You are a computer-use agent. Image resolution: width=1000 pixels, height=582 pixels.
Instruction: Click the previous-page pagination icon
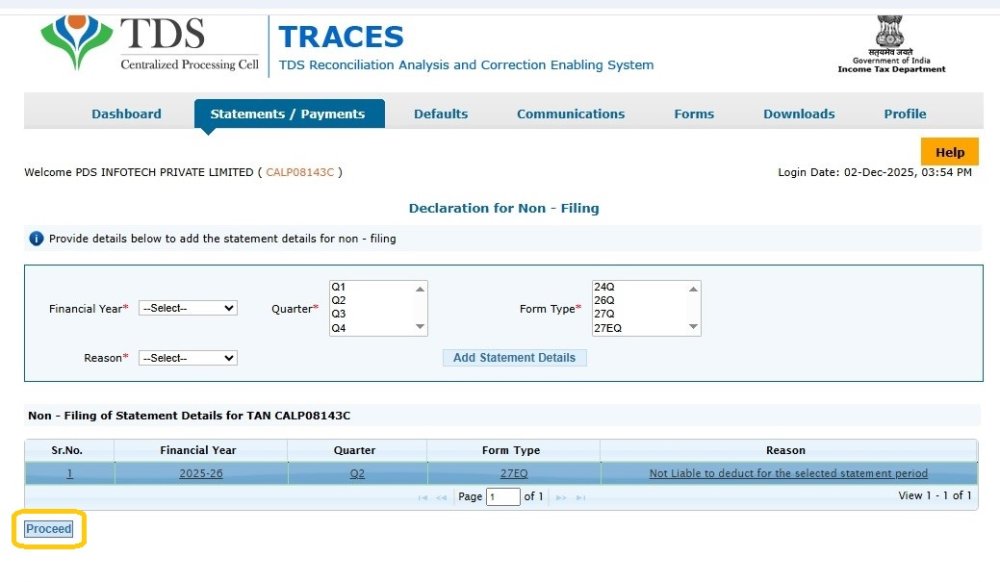click(440, 497)
